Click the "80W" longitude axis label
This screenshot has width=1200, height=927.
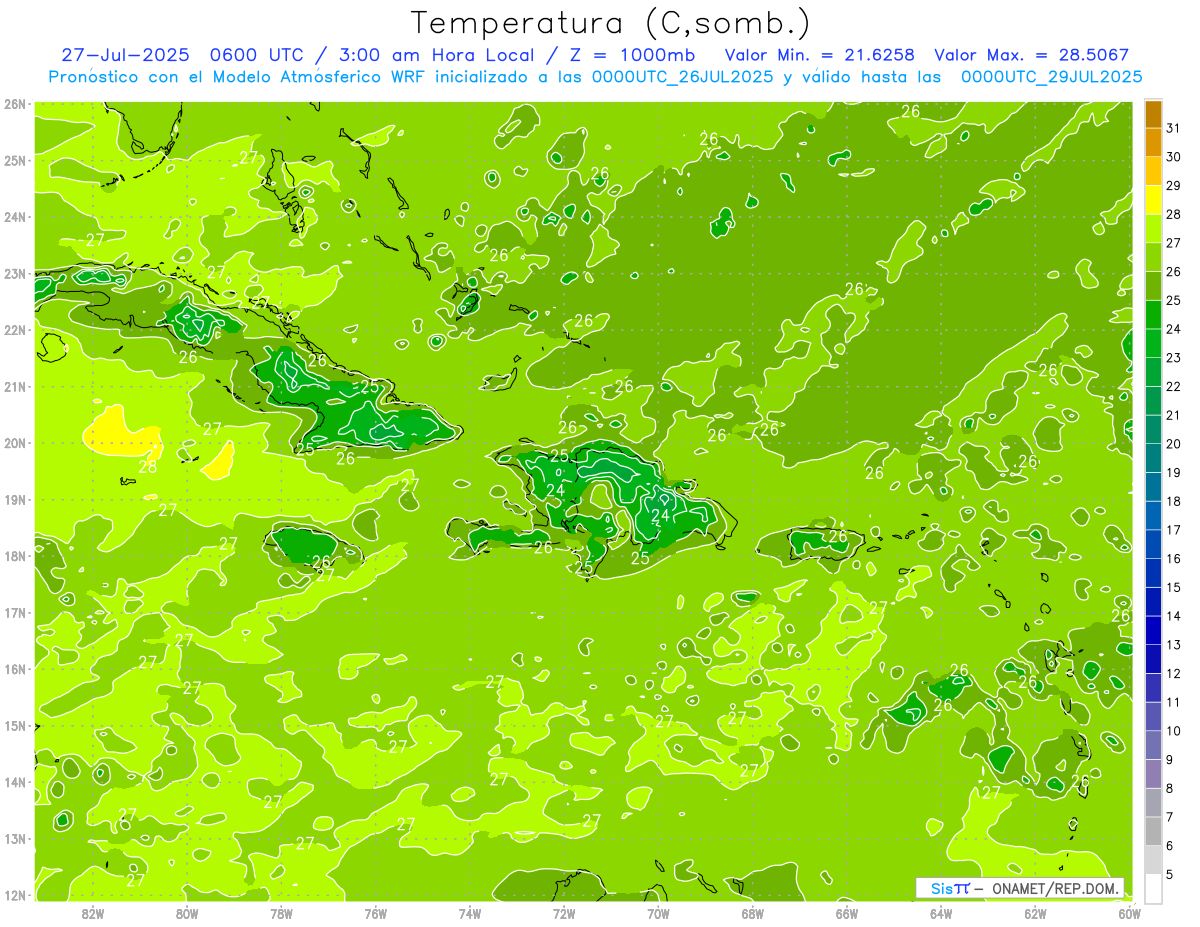point(187,913)
